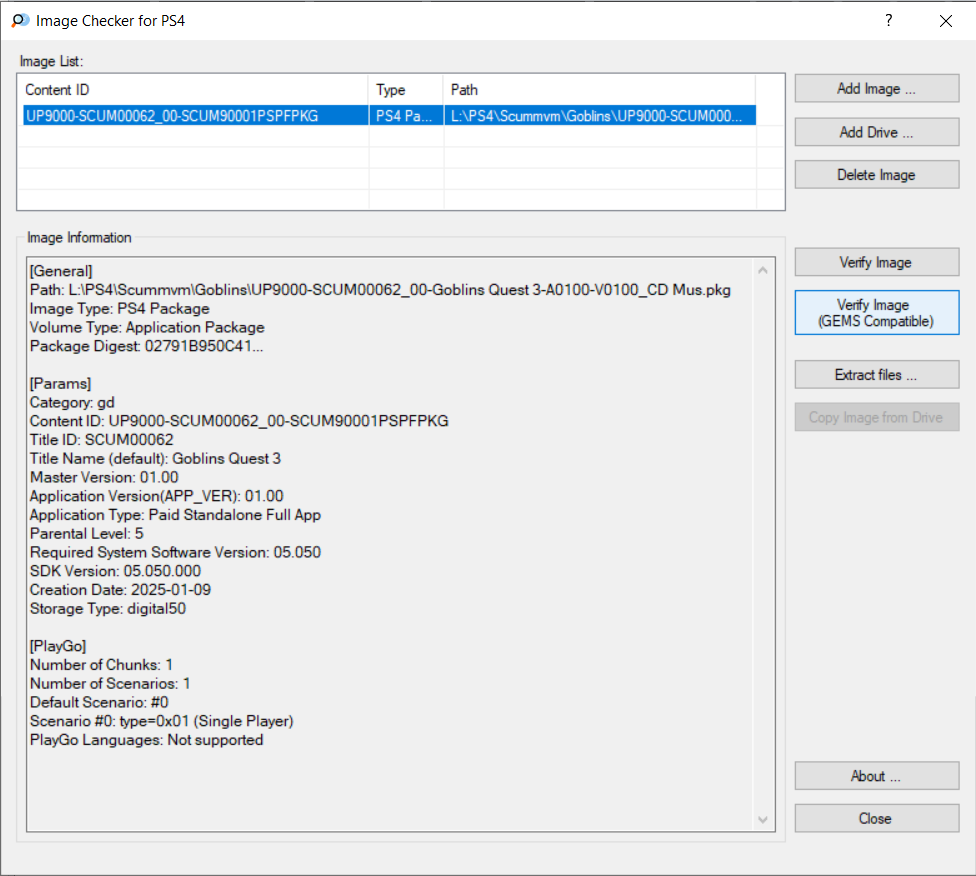The height and width of the screenshot is (876, 976).
Task: Run Verify Image (GEMS Compatible)
Action: click(x=876, y=313)
